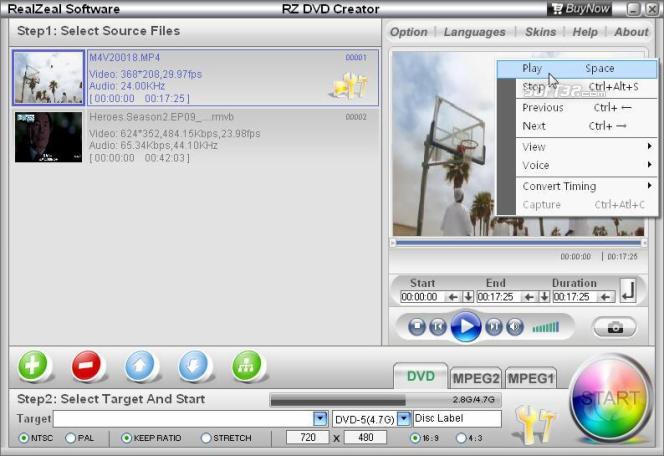This screenshot has width=664, height=456.
Task: Click the down arrow beside End time
Action: click(x=544, y=297)
